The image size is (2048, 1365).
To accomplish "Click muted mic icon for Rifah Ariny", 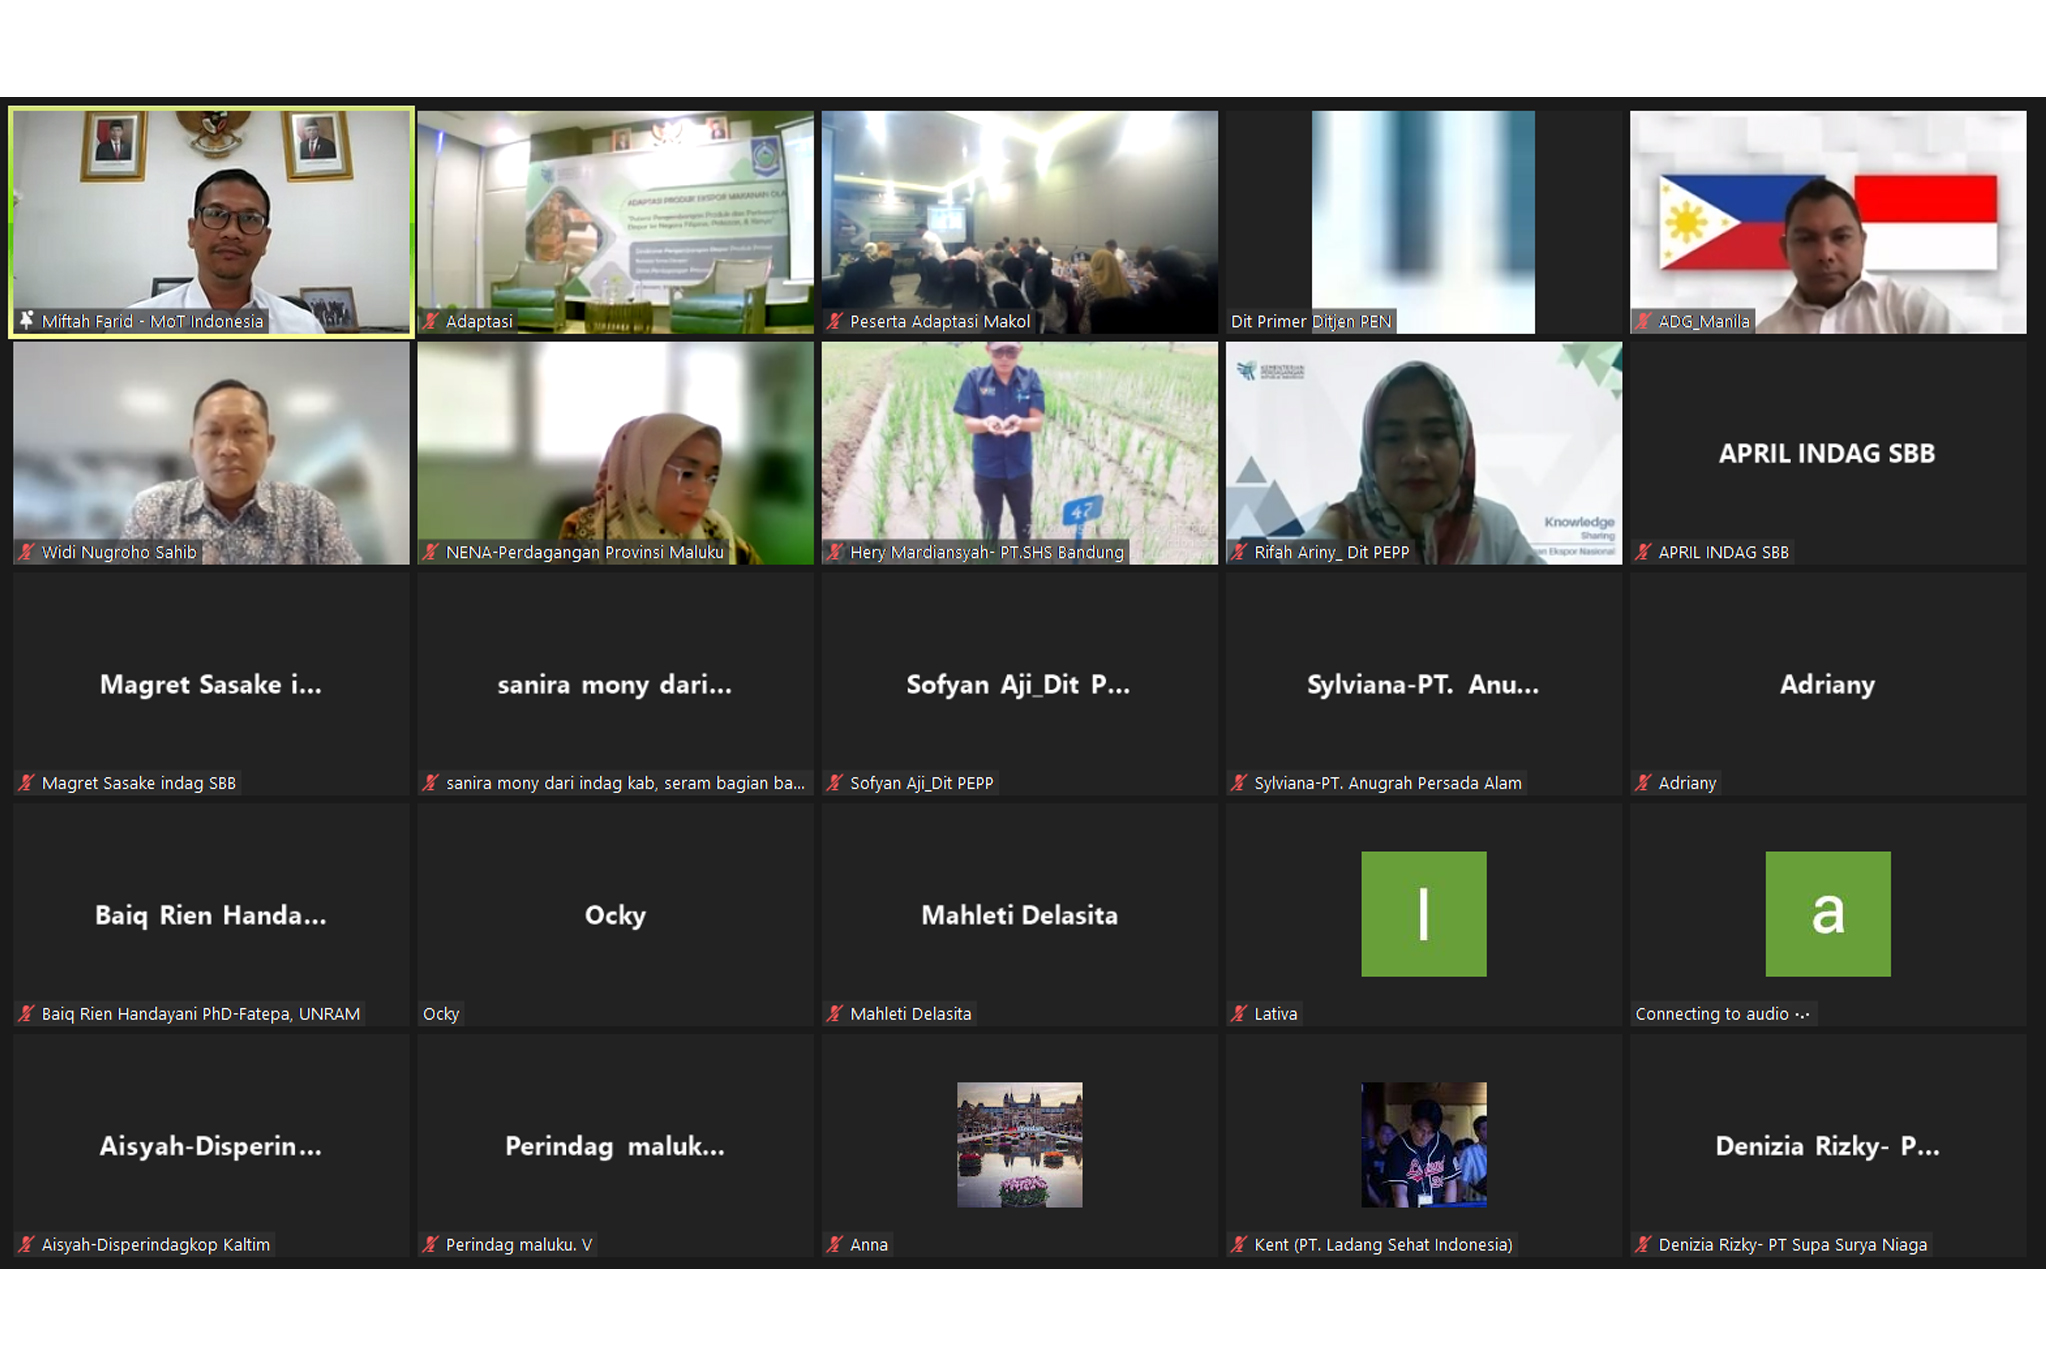I will 1239,552.
